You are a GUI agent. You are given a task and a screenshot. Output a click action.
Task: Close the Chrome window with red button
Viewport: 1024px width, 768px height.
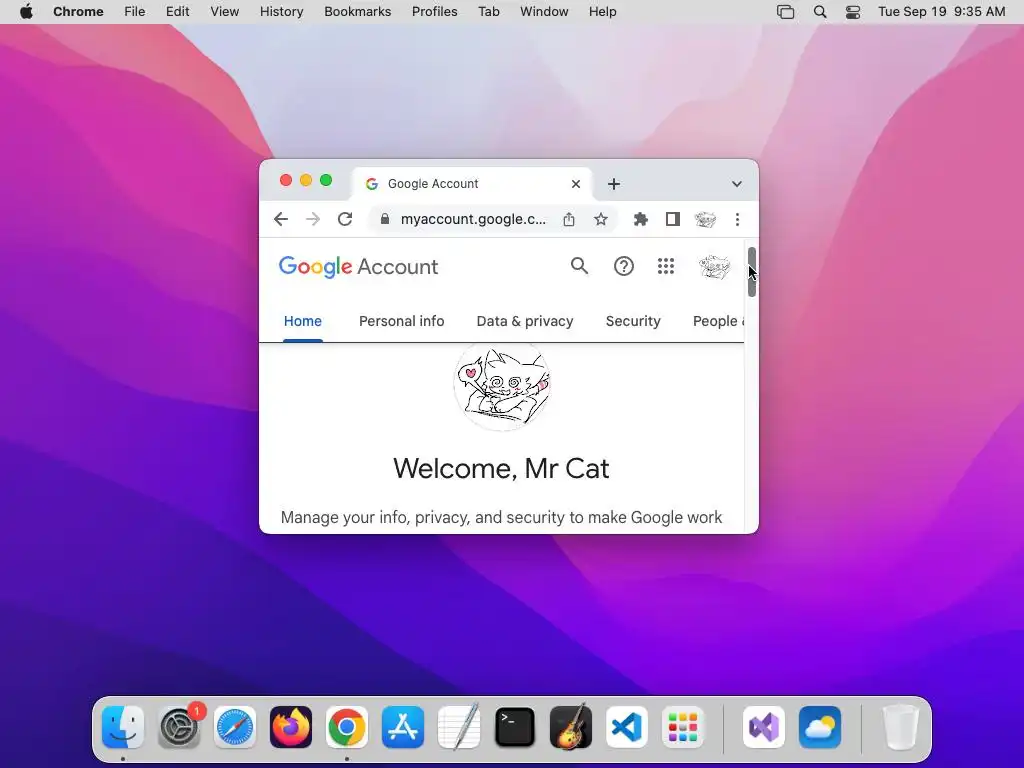(286, 180)
